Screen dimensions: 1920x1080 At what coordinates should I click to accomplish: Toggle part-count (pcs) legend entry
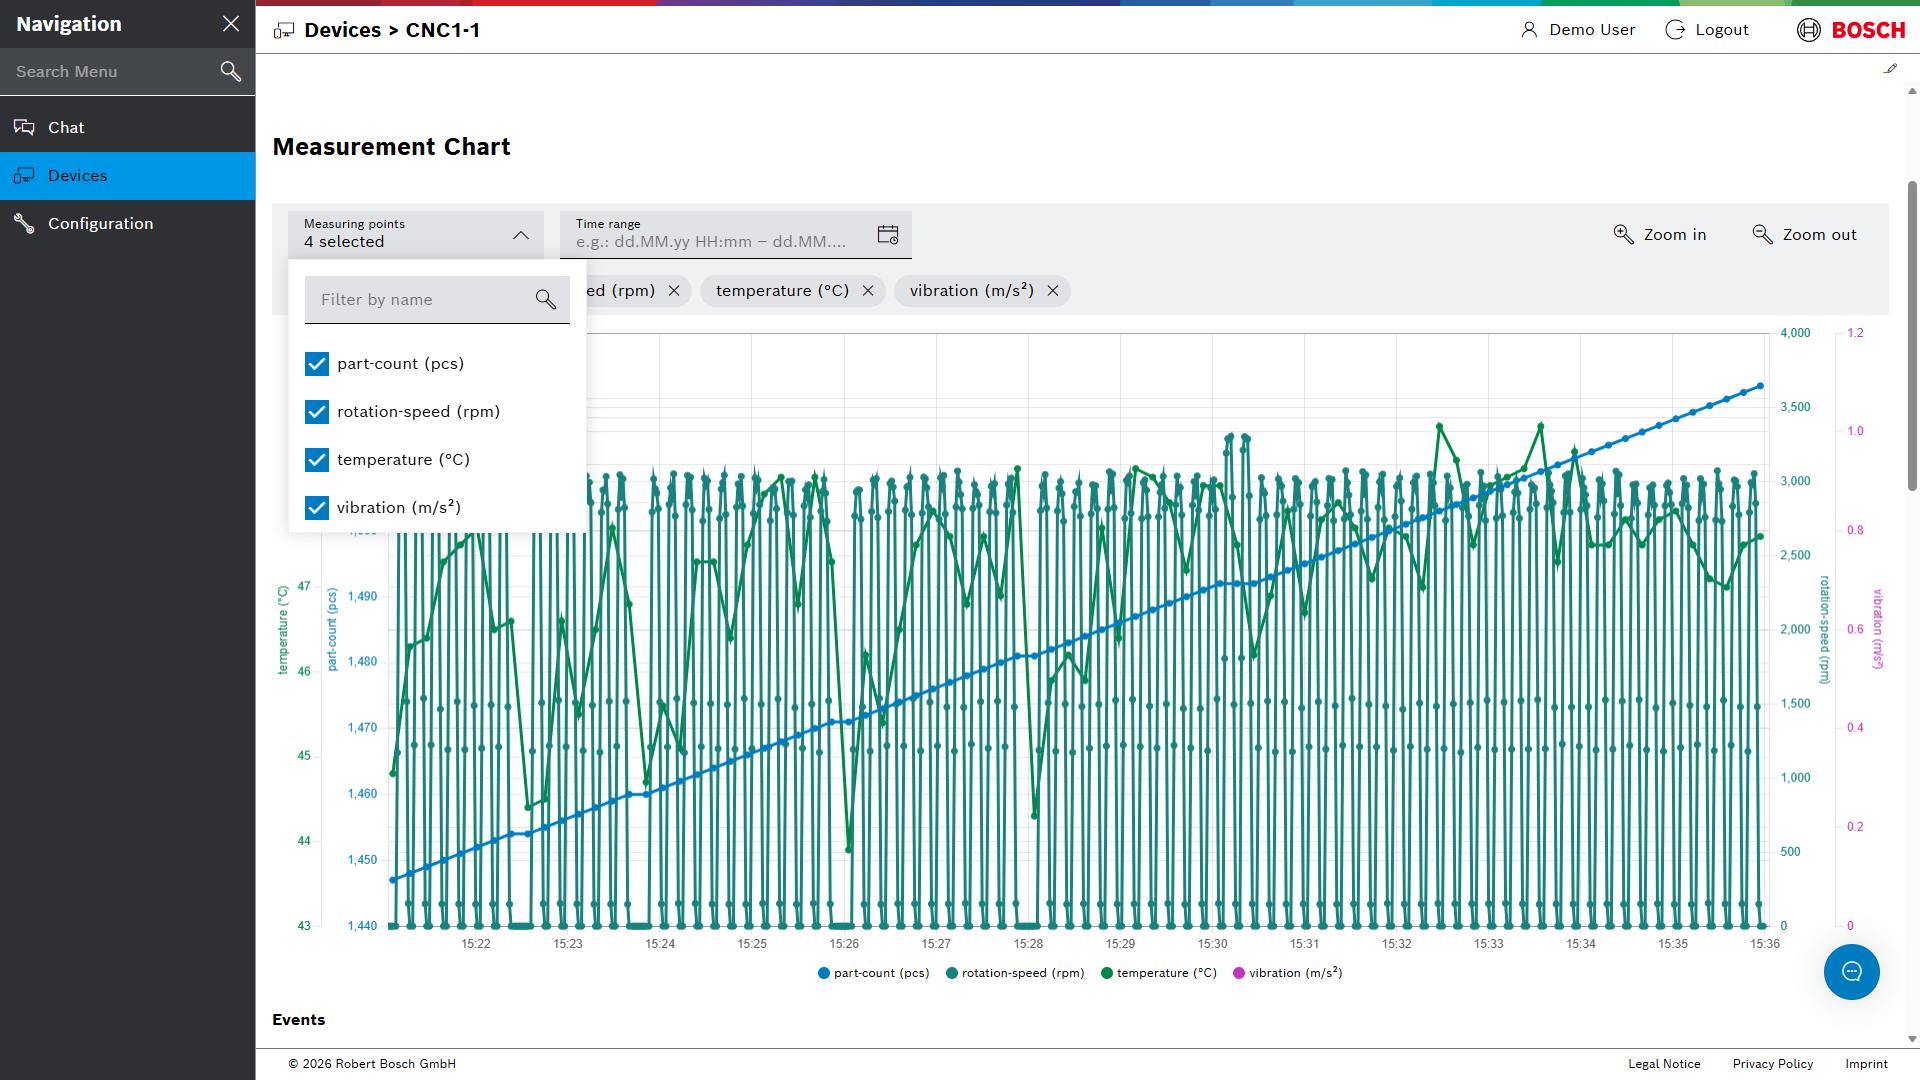click(874, 973)
